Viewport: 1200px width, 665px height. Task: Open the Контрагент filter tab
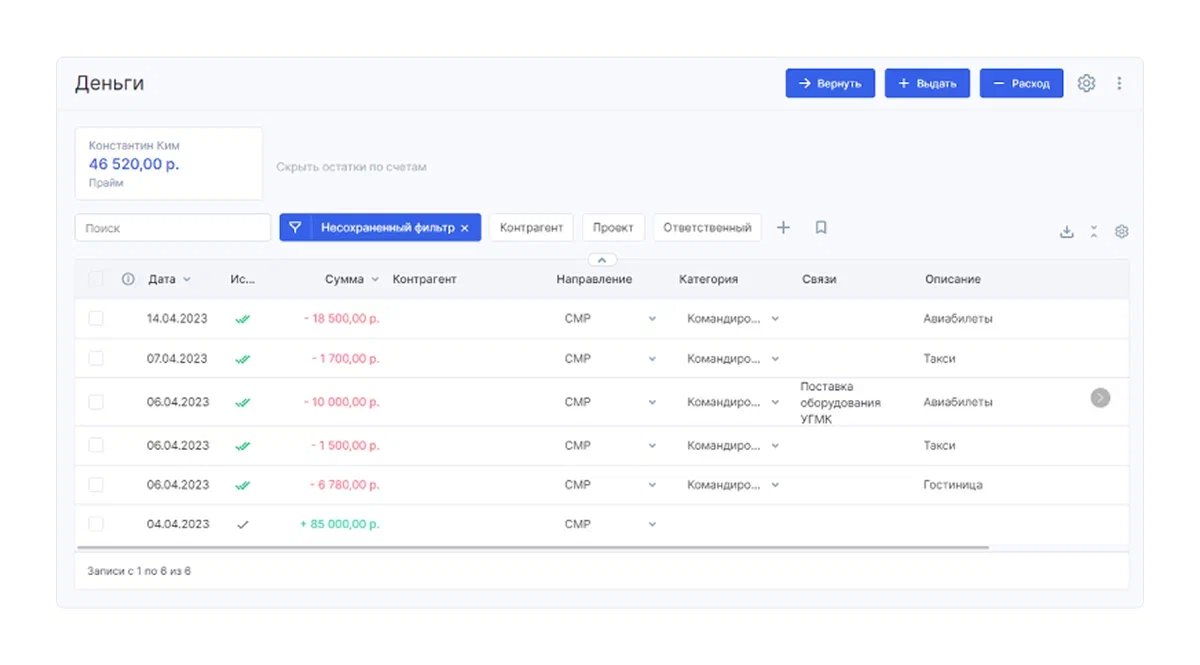[x=531, y=228]
